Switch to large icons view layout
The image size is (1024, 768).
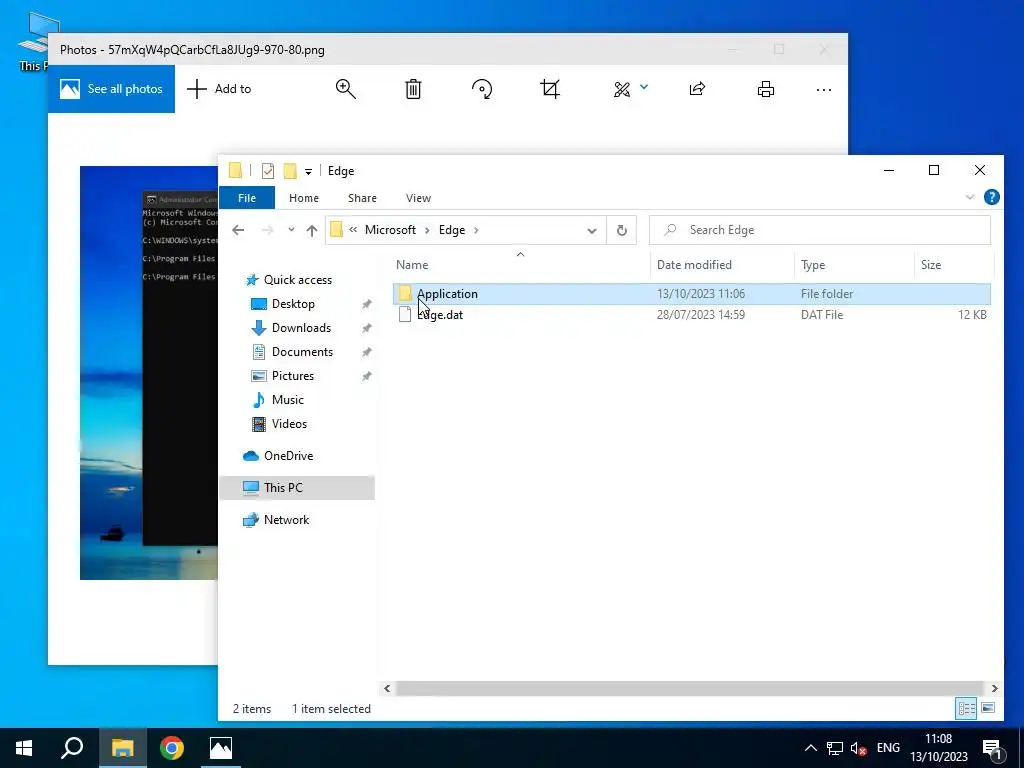(988, 708)
